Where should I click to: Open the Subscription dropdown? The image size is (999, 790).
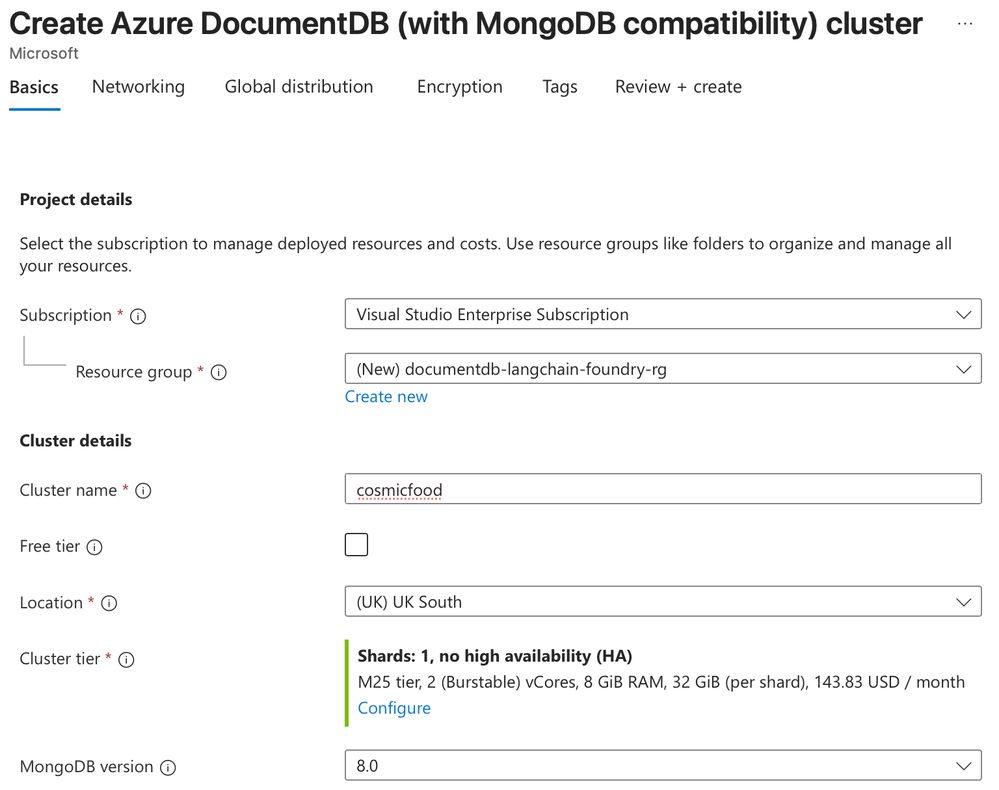[662, 315]
